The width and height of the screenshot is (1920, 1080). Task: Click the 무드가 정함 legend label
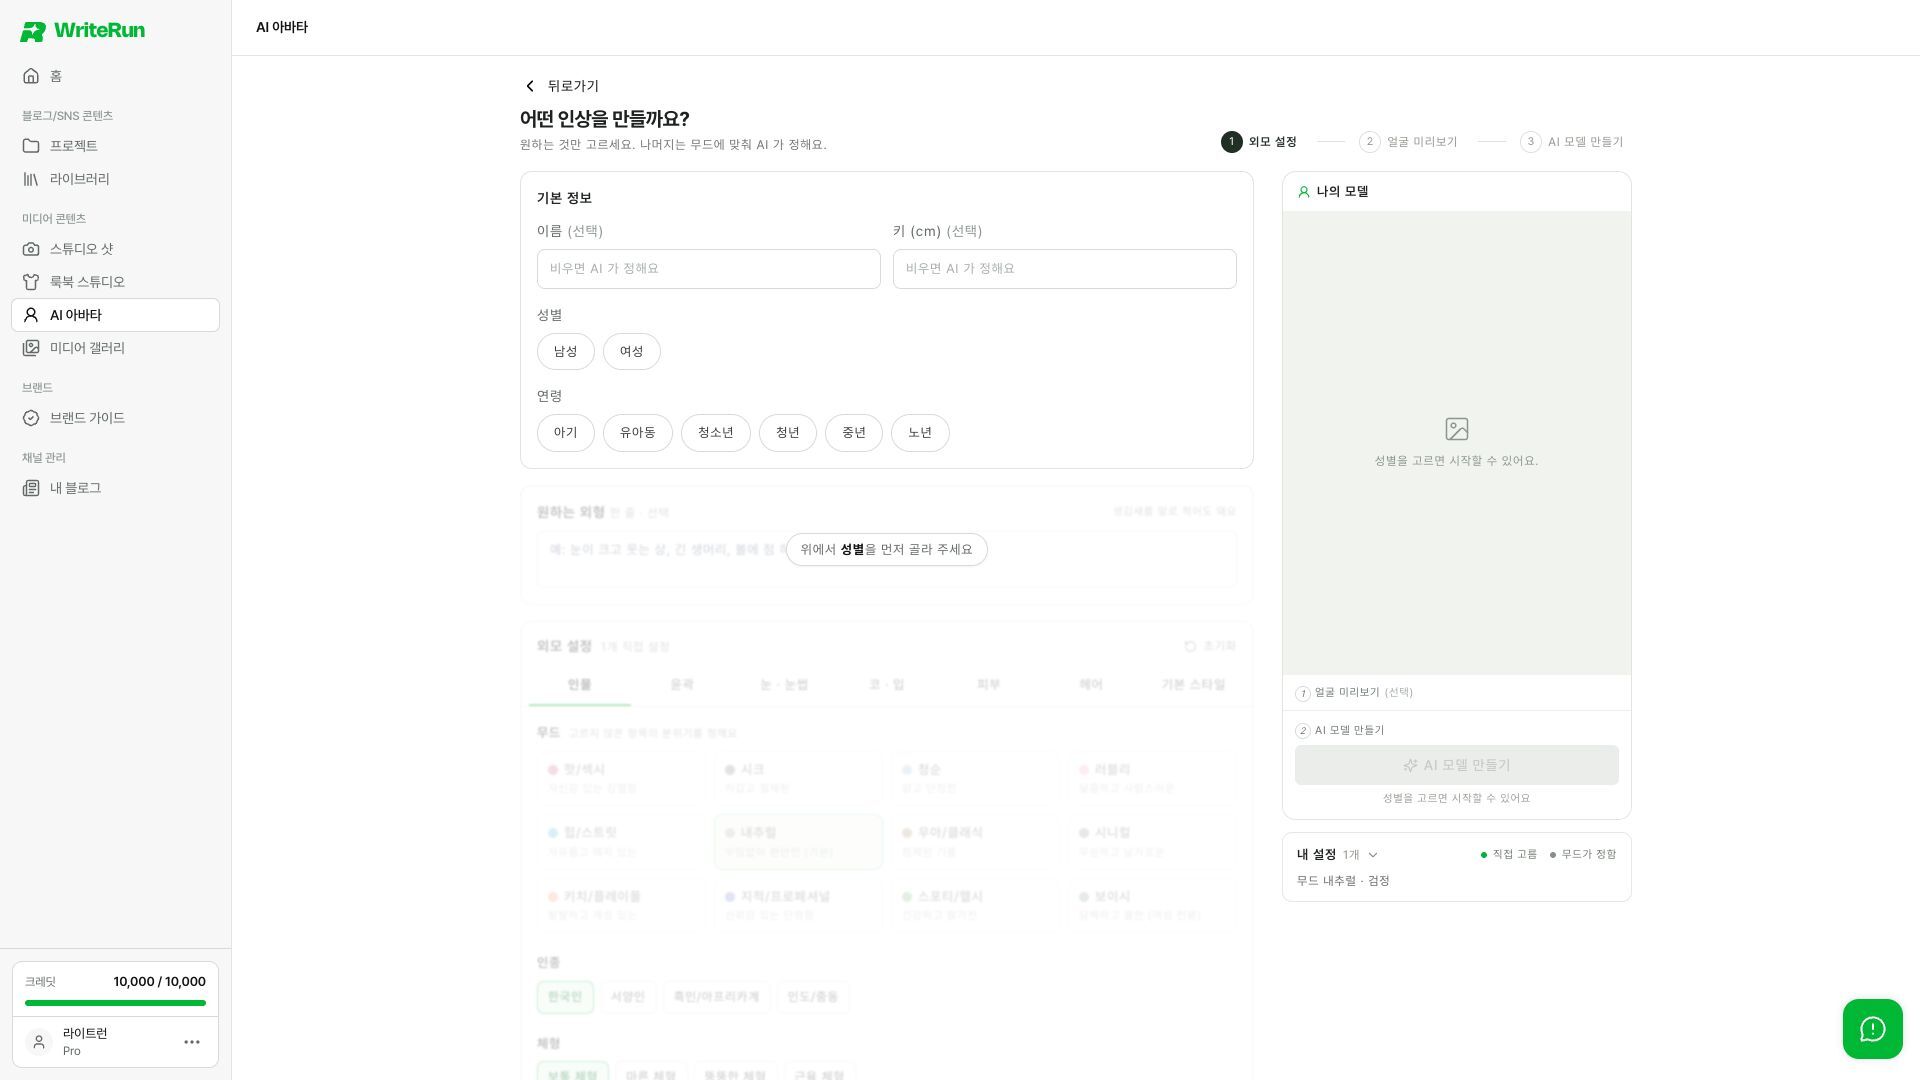tap(1583, 855)
